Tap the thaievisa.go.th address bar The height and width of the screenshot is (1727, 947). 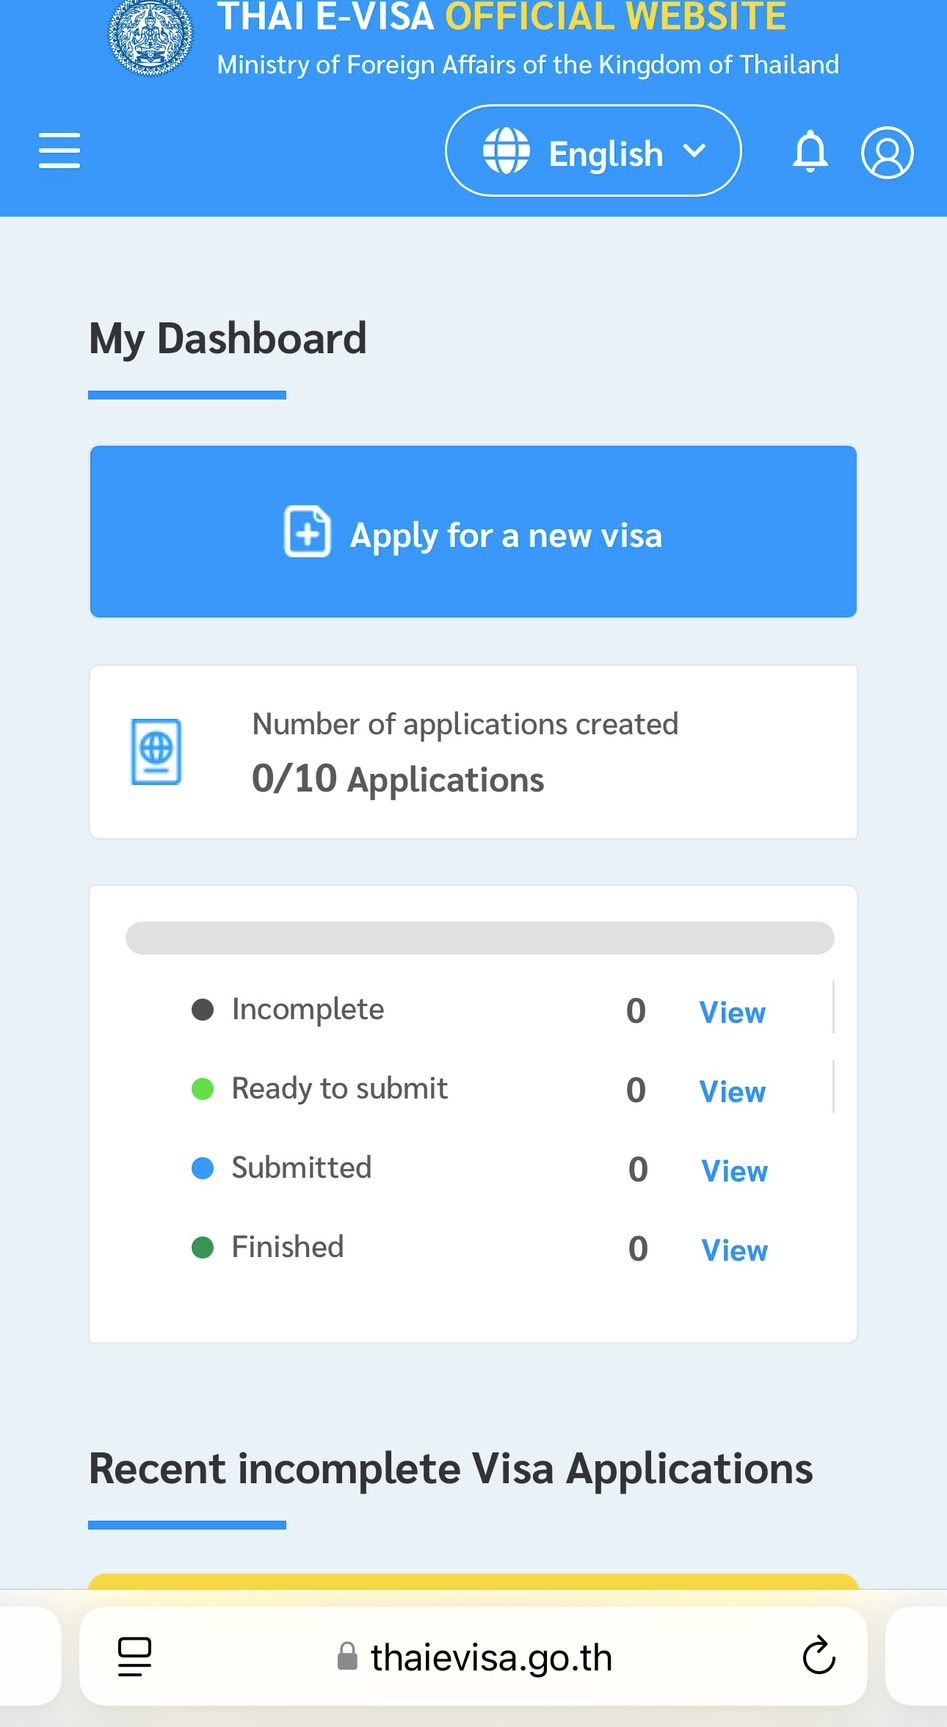(x=490, y=1657)
